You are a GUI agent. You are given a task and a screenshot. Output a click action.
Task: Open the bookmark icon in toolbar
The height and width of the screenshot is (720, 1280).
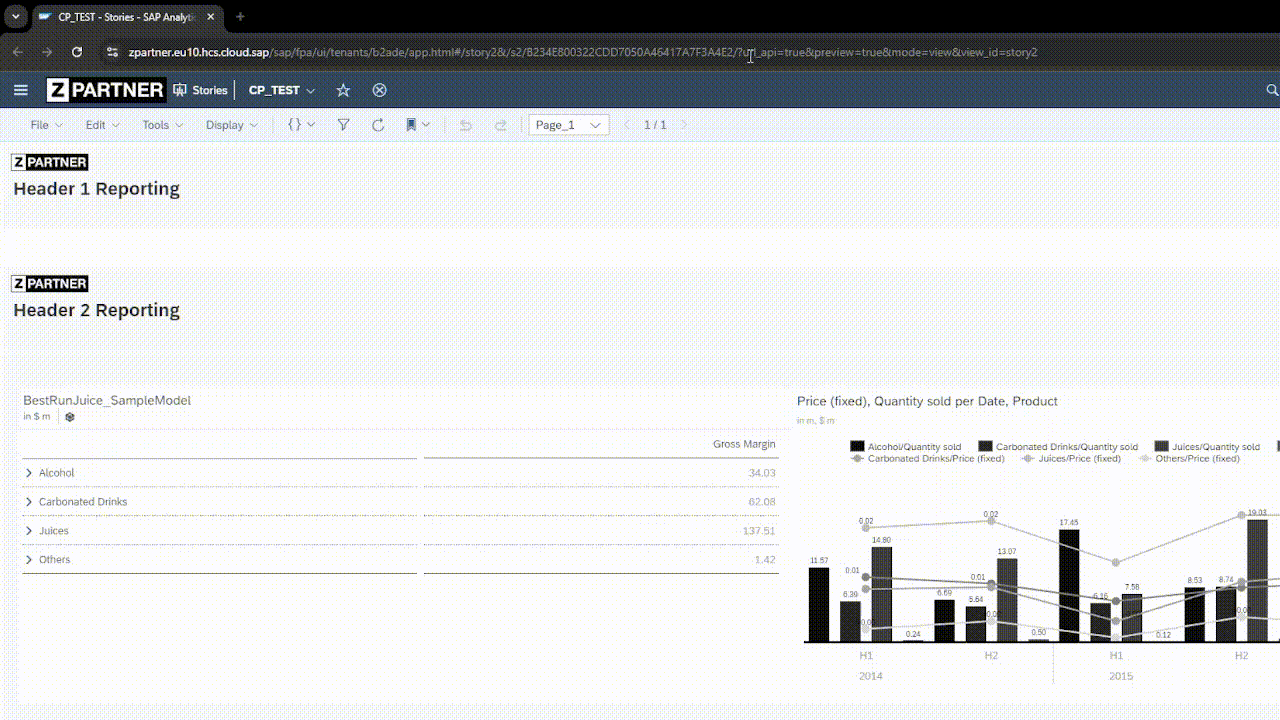(x=411, y=125)
